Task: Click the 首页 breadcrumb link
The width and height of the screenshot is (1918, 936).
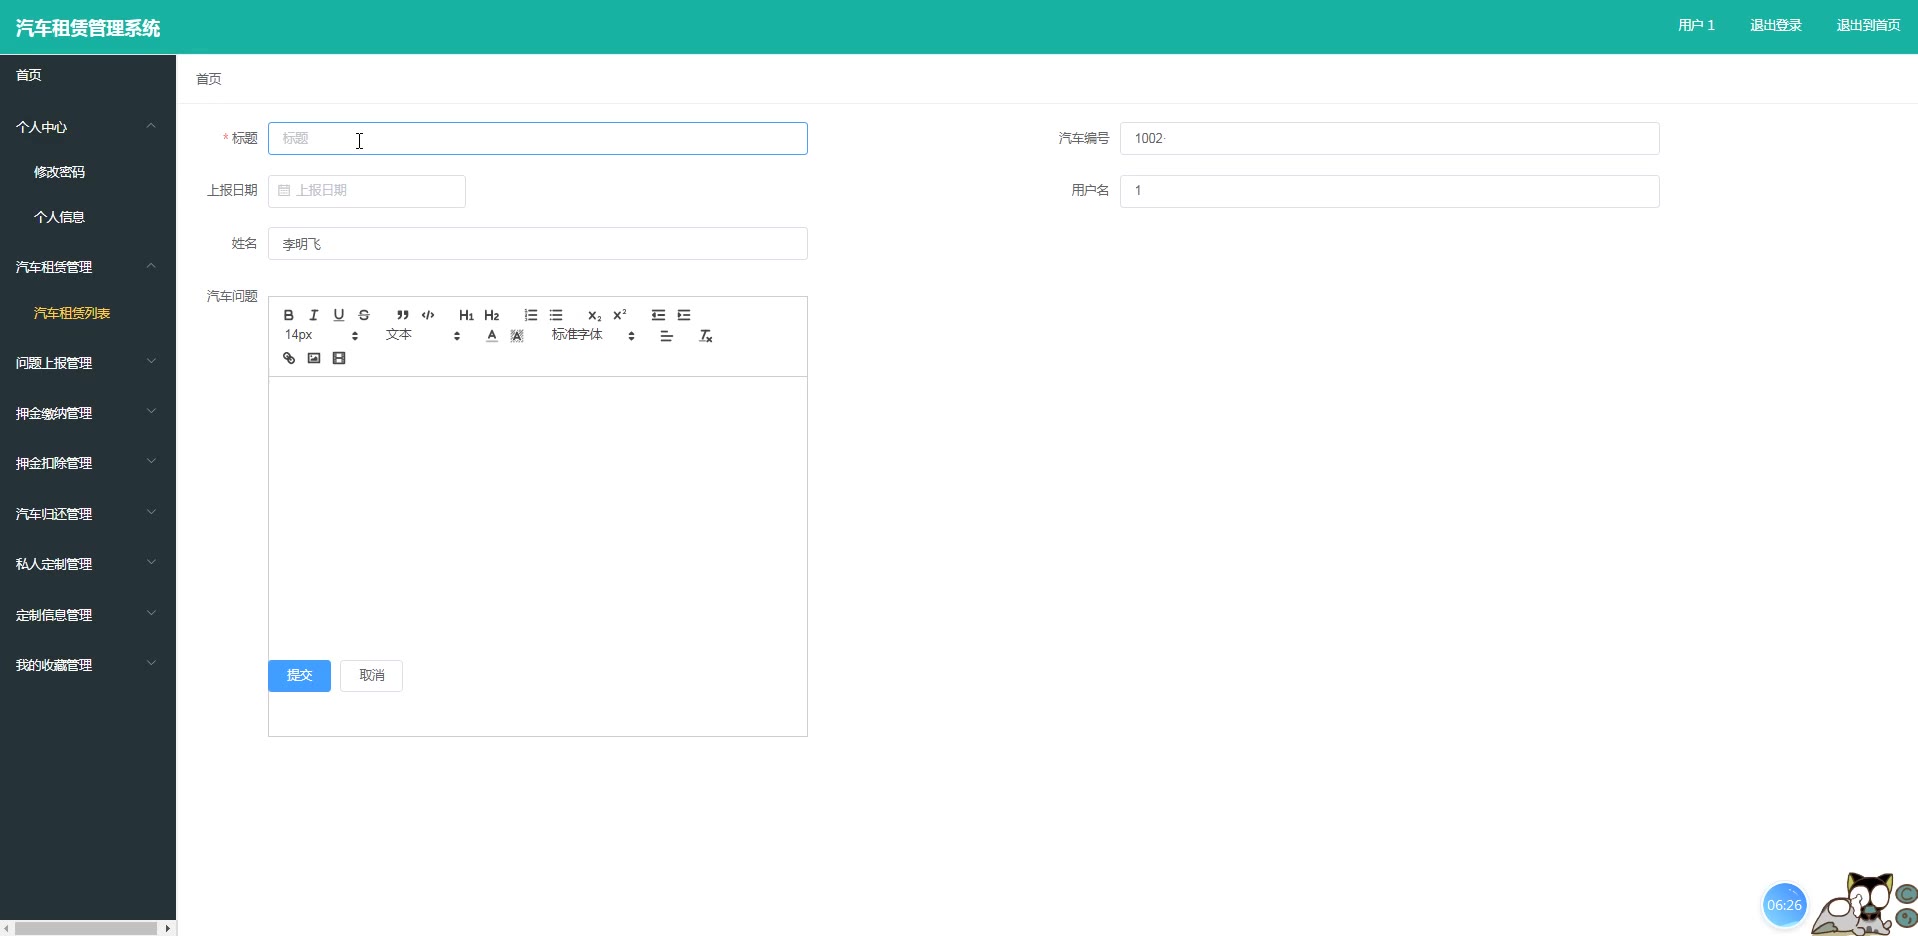Action: point(209,79)
